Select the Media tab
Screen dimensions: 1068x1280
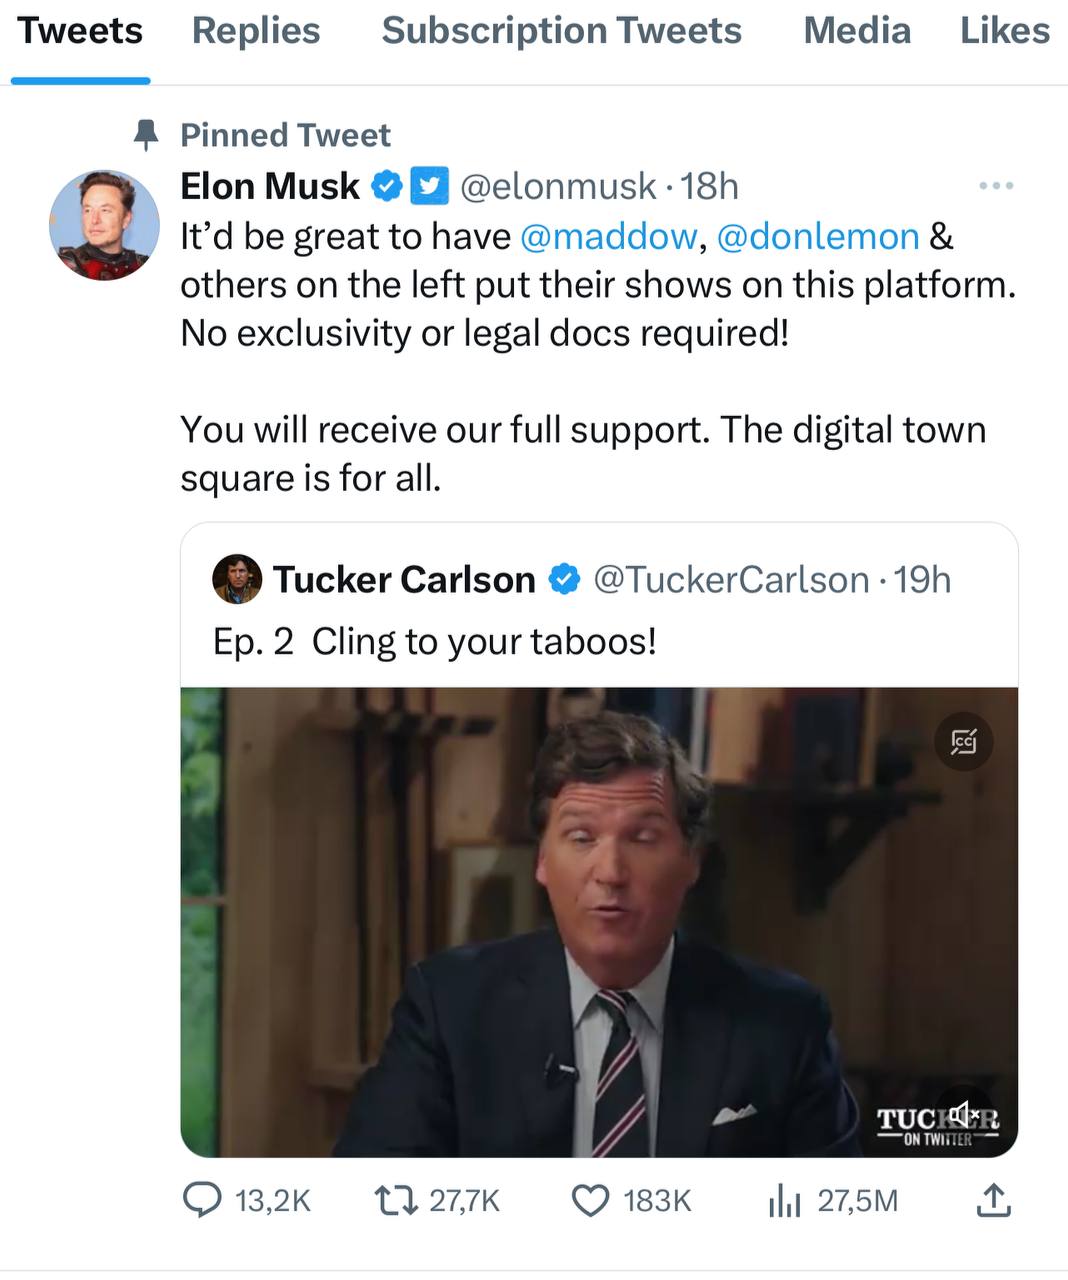point(857,31)
